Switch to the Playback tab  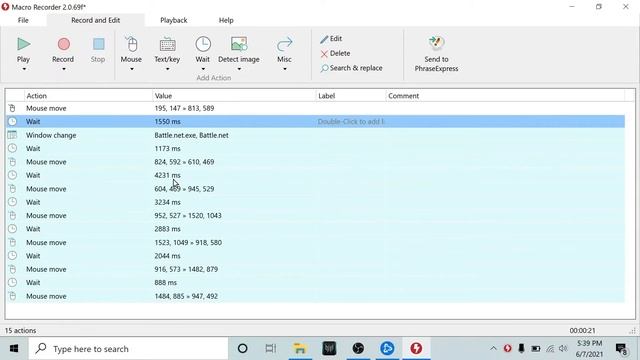pyautogui.click(x=173, y=20)
